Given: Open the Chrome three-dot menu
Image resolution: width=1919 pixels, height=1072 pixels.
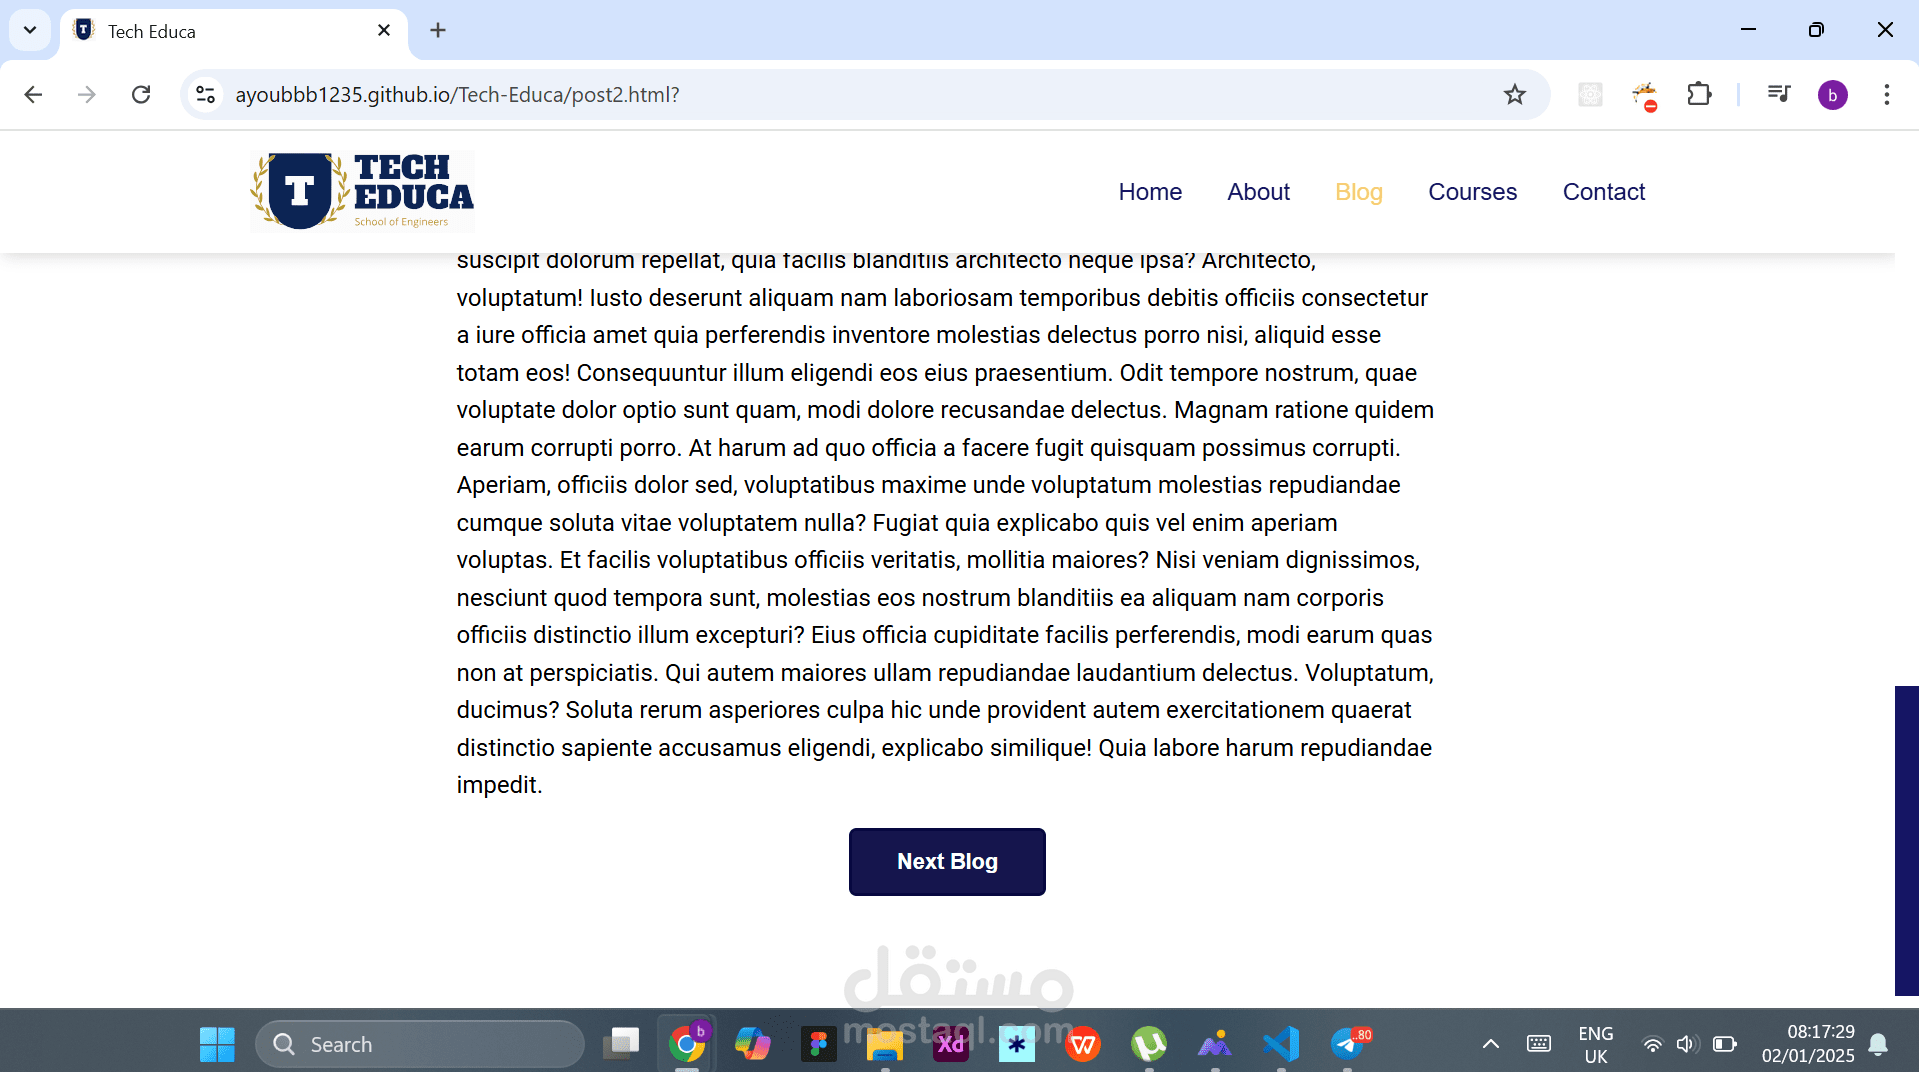Looking at the screenshot, I should 1887,94.
